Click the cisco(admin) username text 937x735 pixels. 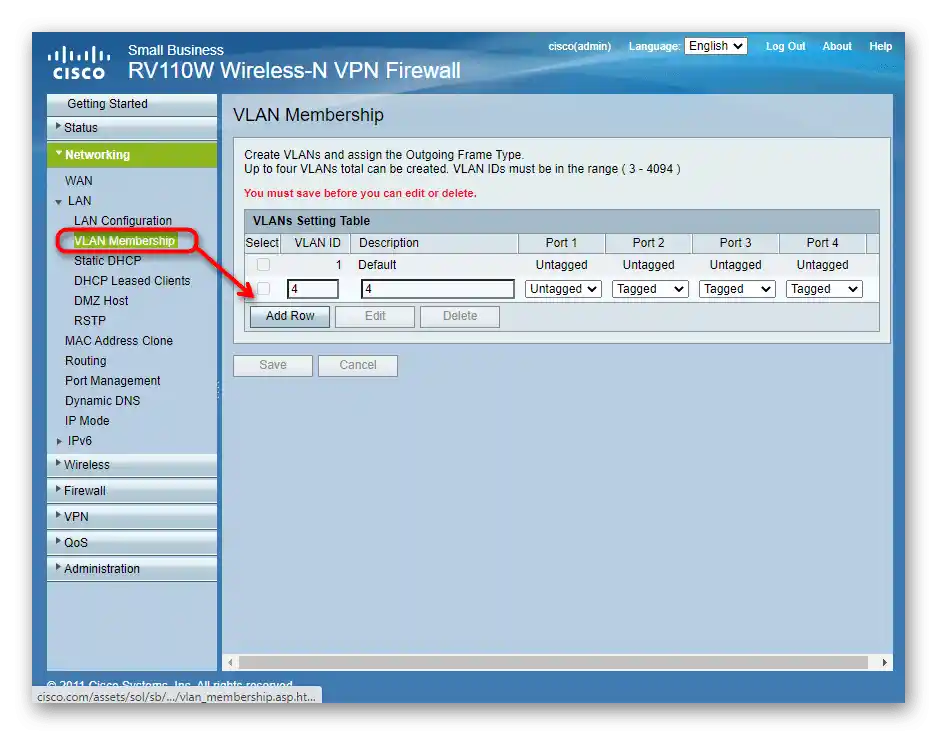(580, 46)
